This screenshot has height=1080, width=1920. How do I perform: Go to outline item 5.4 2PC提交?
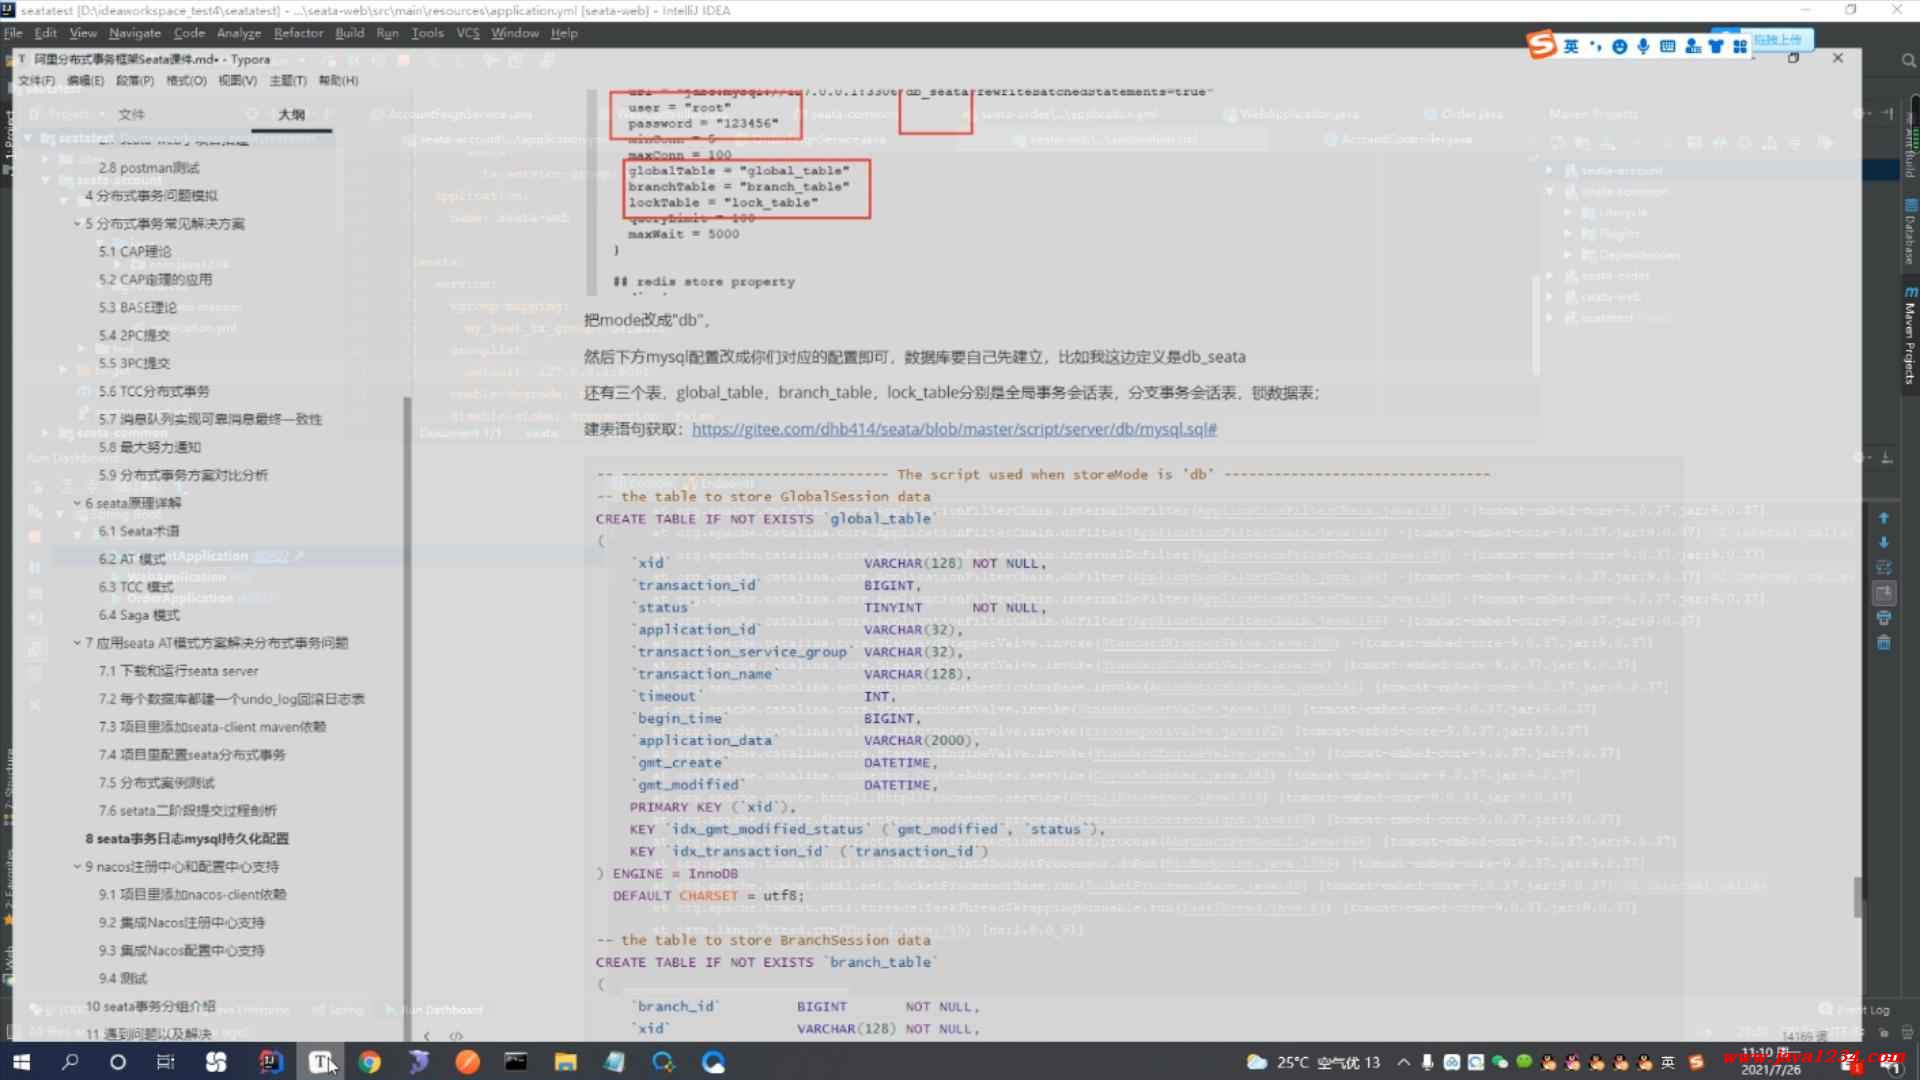click(x=134, y=336)
